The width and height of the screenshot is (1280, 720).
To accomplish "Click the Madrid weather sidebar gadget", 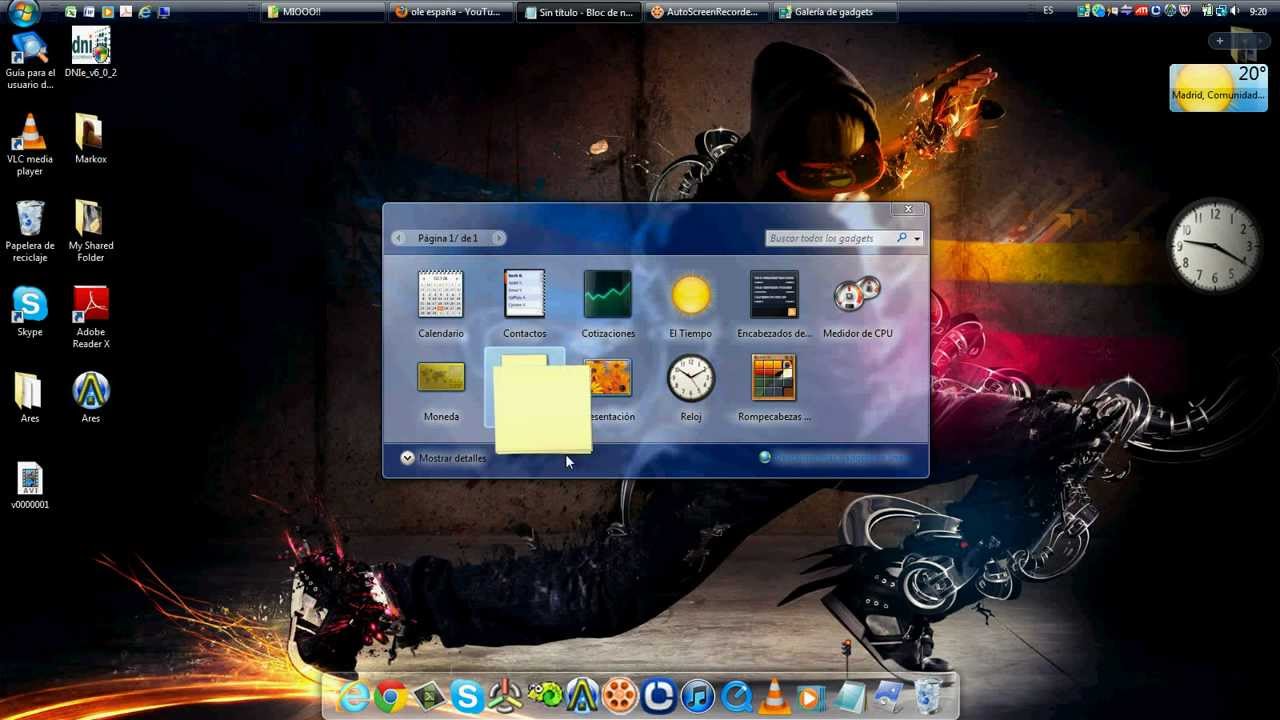I will [x=1218, y=88].
